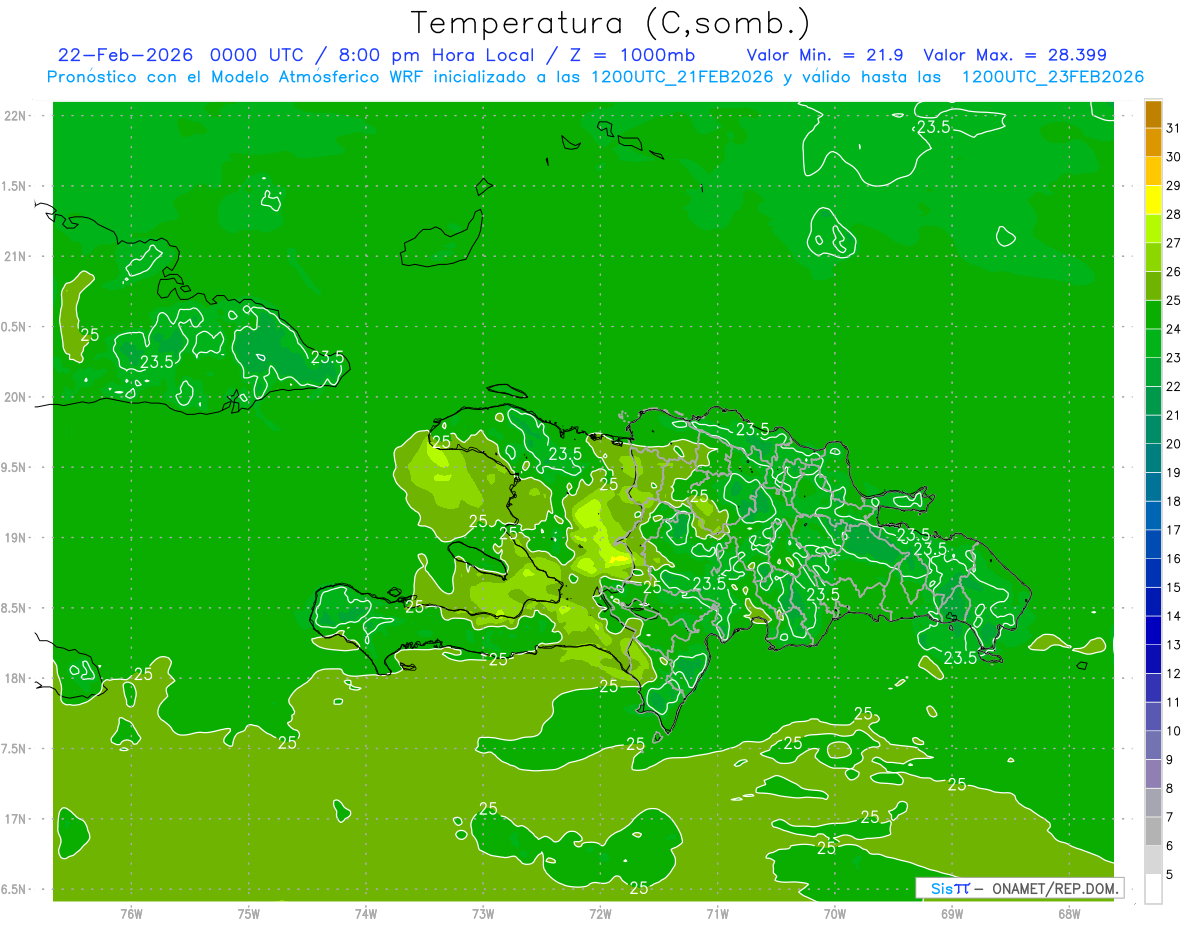Viewport: 1200px width, 927px height.
Task: Pick the white swatch below 5 in legend
Action: click(1153, 889)
